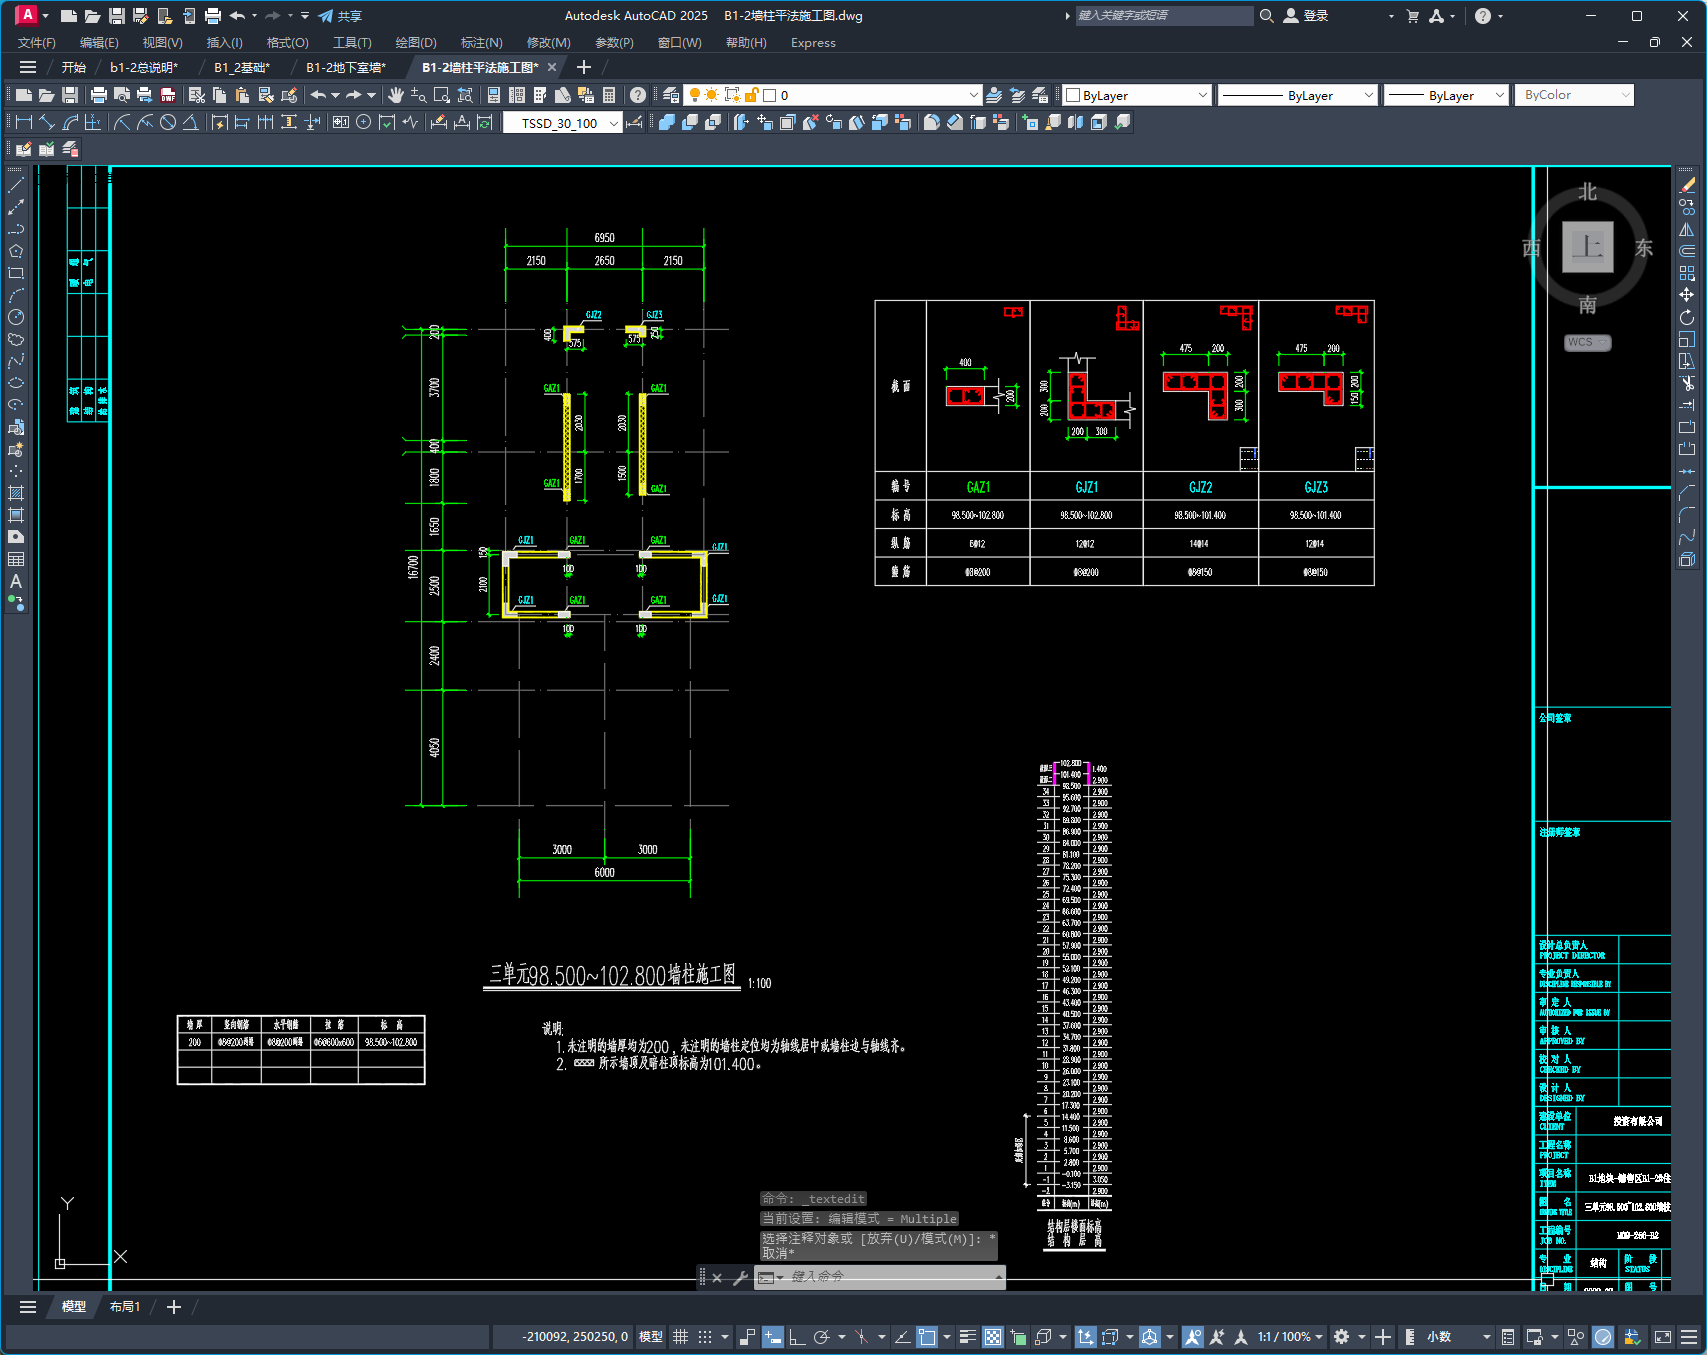
Task: Toggle ortho mode in status bar
Action: [797, 1336]
